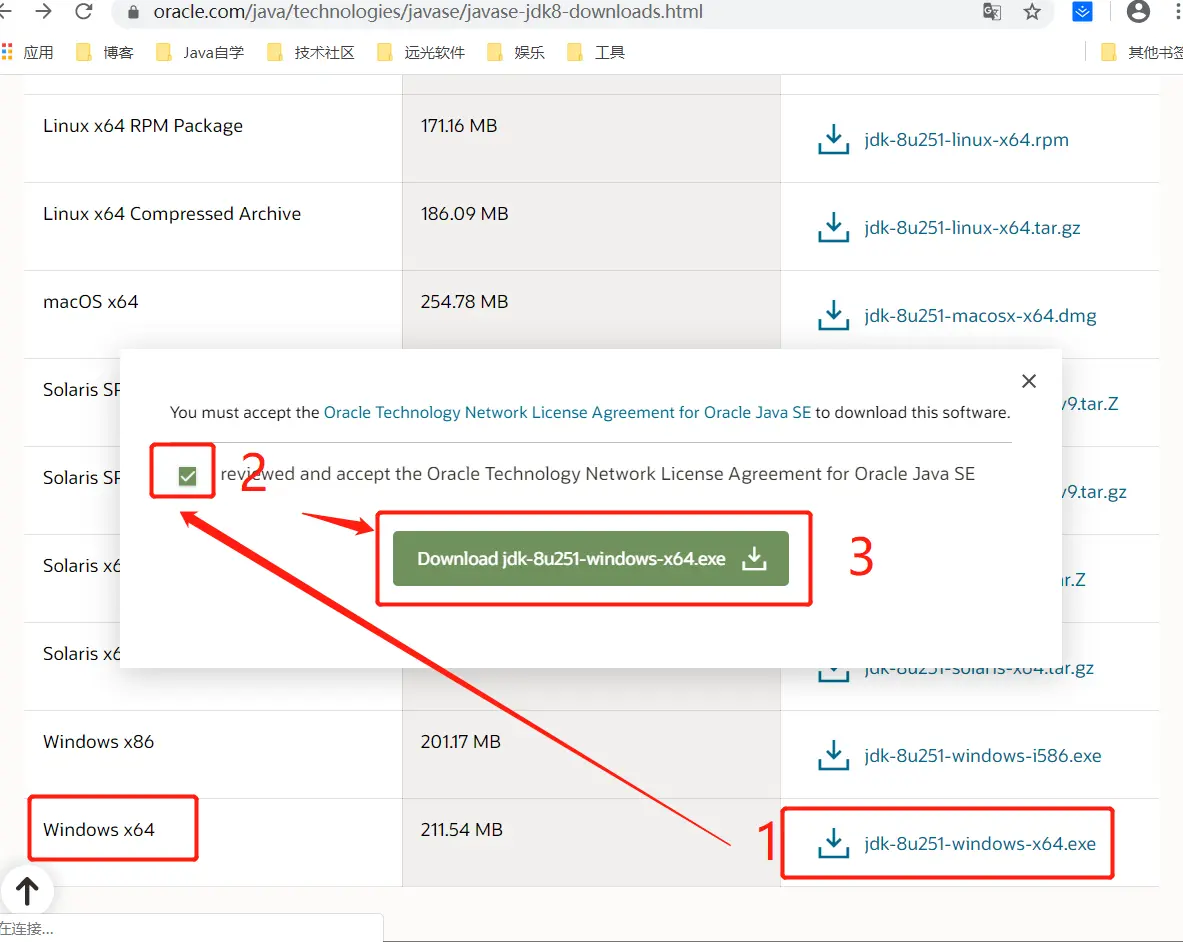
Task: Open the 技术社区 bookmarks folder
Action: click(x=311, y=52)
